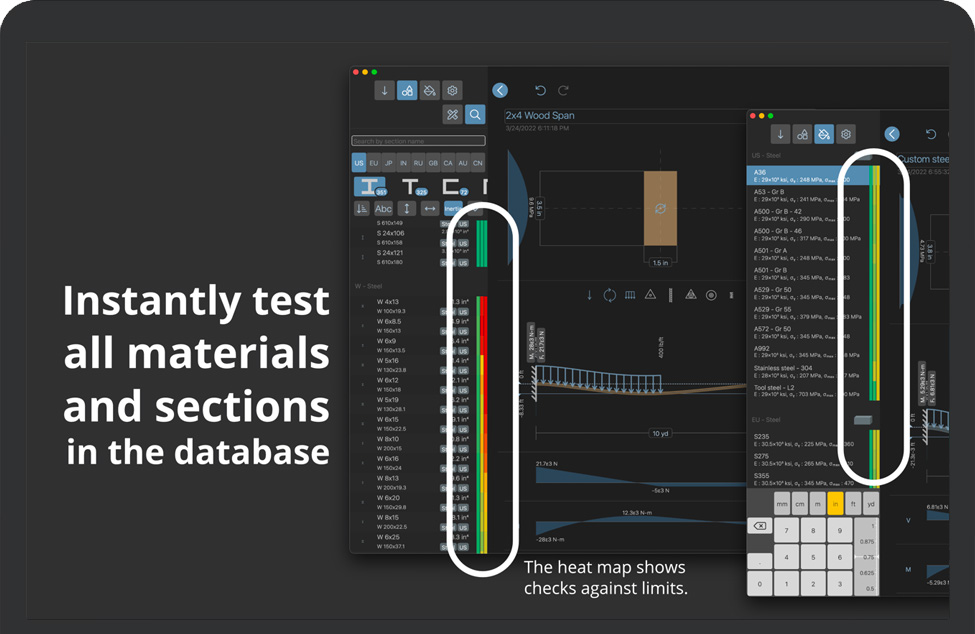
Task: Open the materials bucket panel in left window
Action: [430, 91]
